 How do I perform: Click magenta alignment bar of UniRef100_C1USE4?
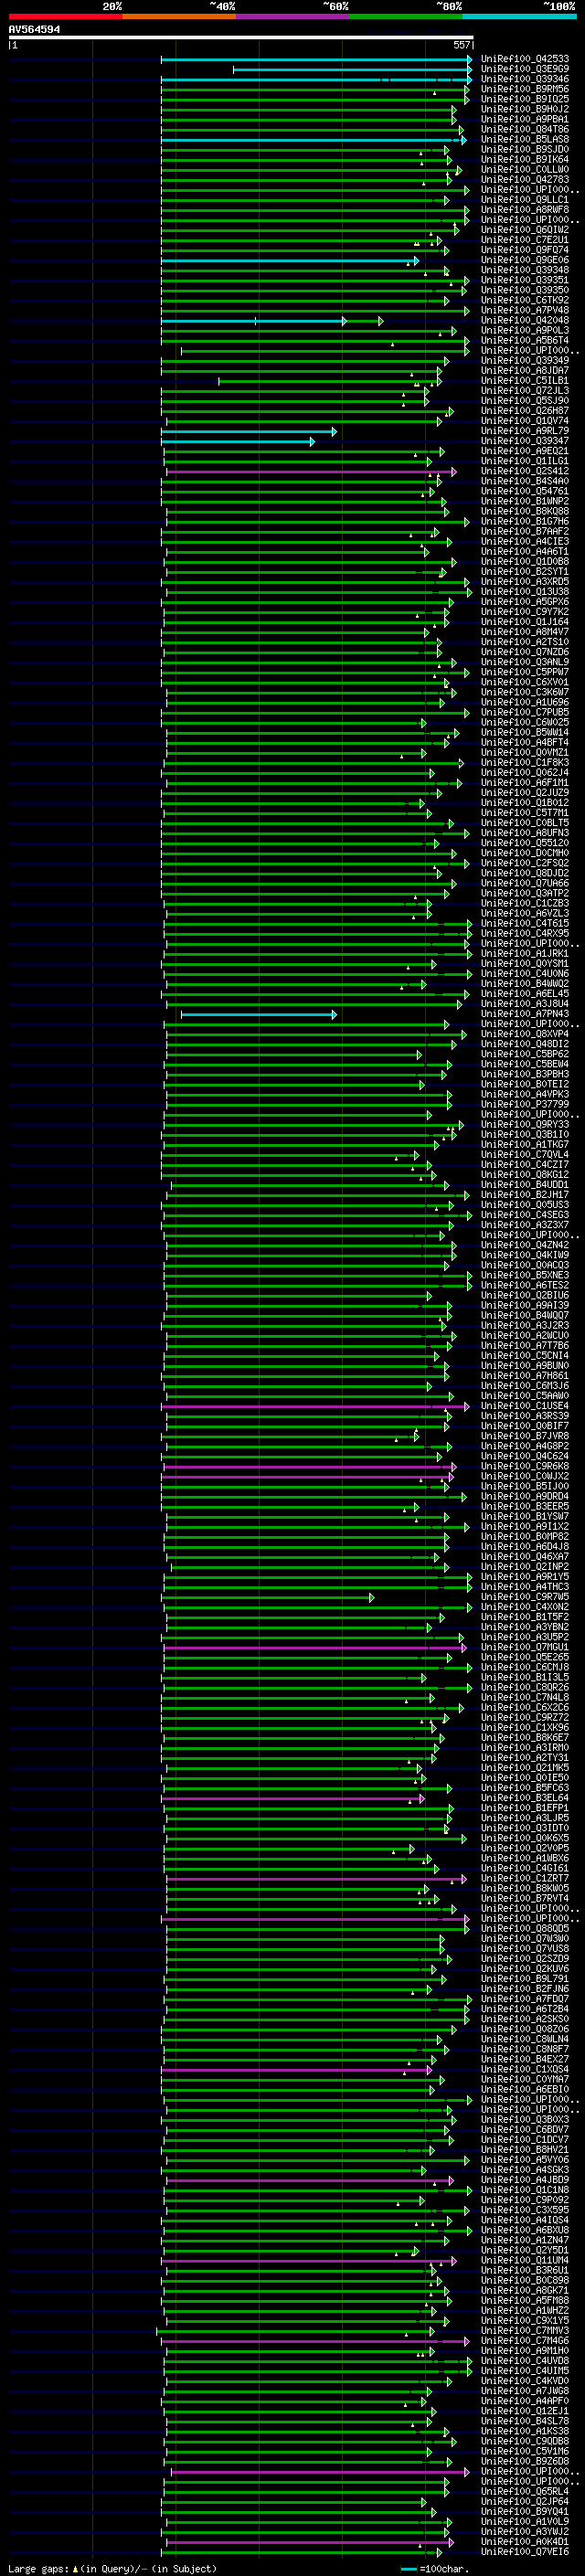click(315, 1406)
